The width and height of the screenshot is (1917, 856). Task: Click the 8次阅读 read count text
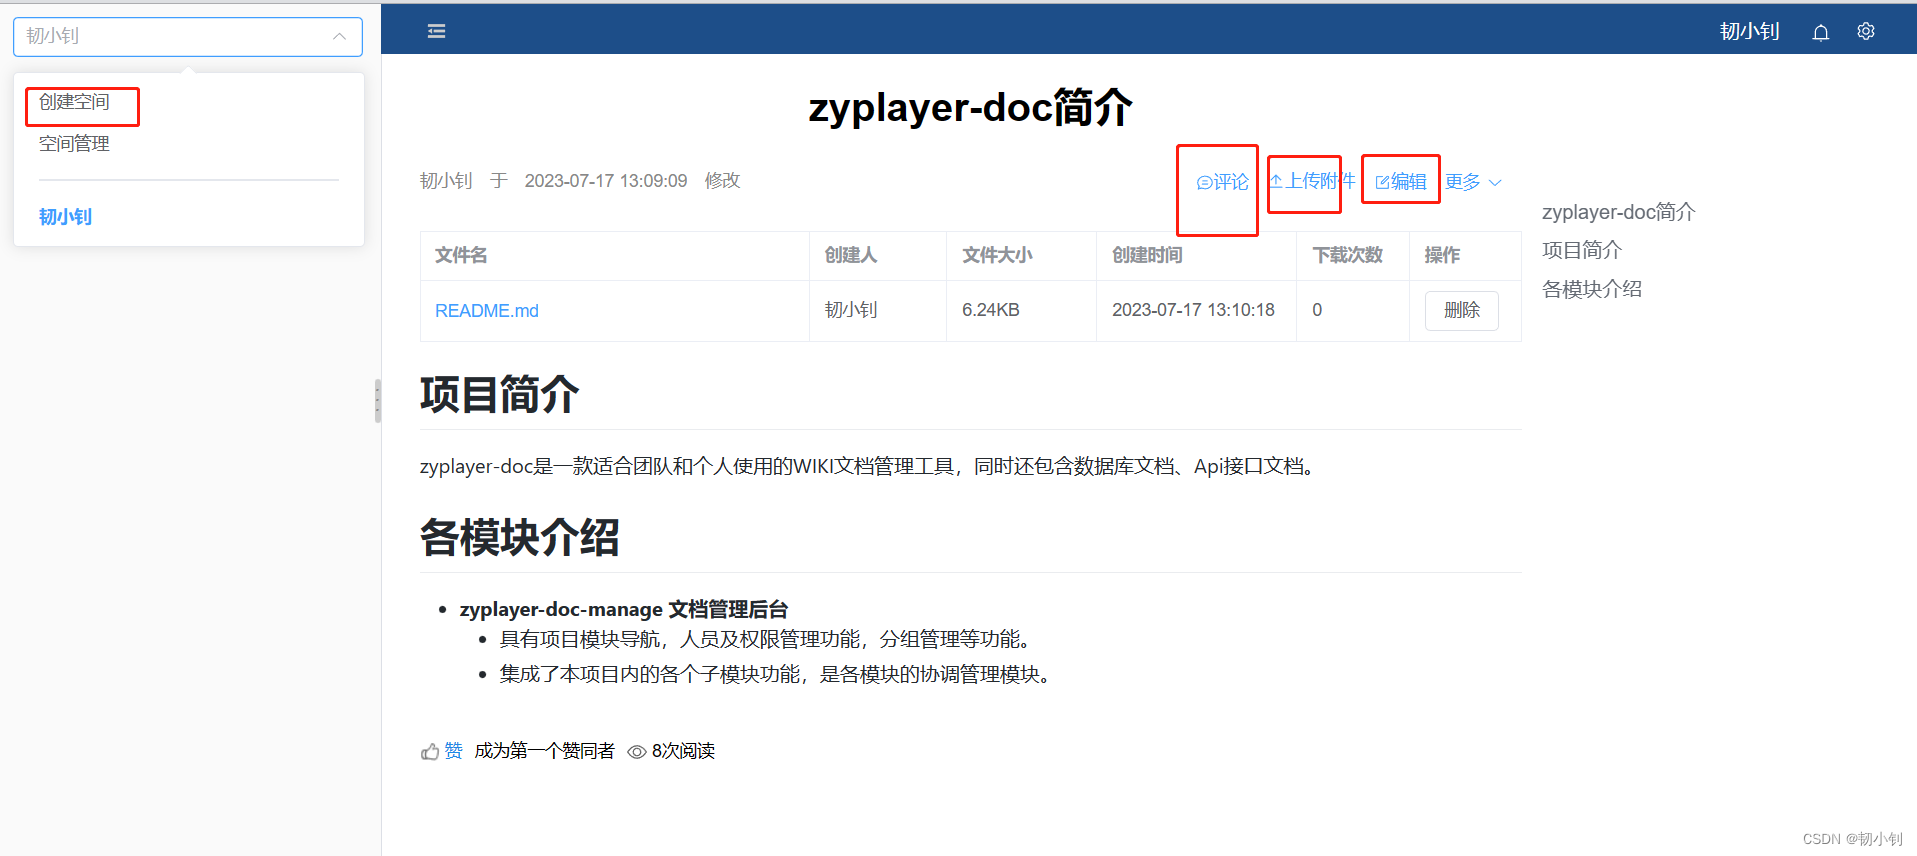click(683, 751)
